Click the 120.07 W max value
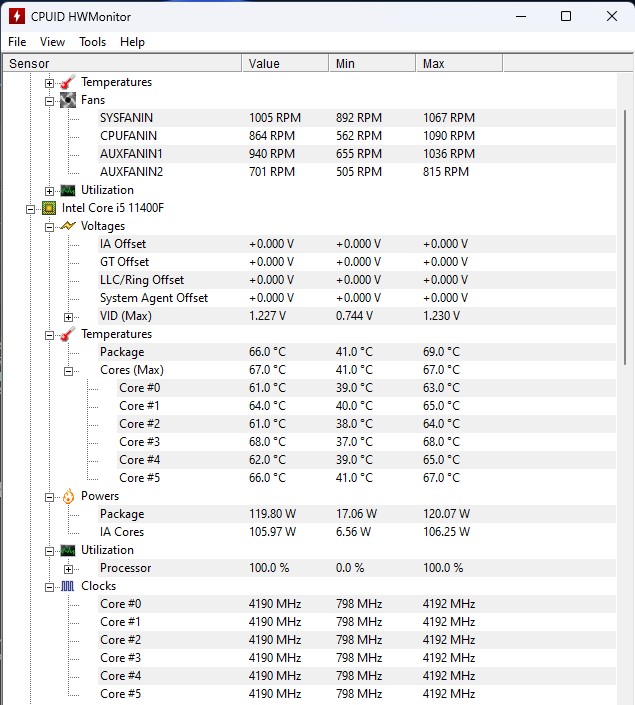Image resolution: width=635 pixels, height=705 pixels. click(446, 513)
